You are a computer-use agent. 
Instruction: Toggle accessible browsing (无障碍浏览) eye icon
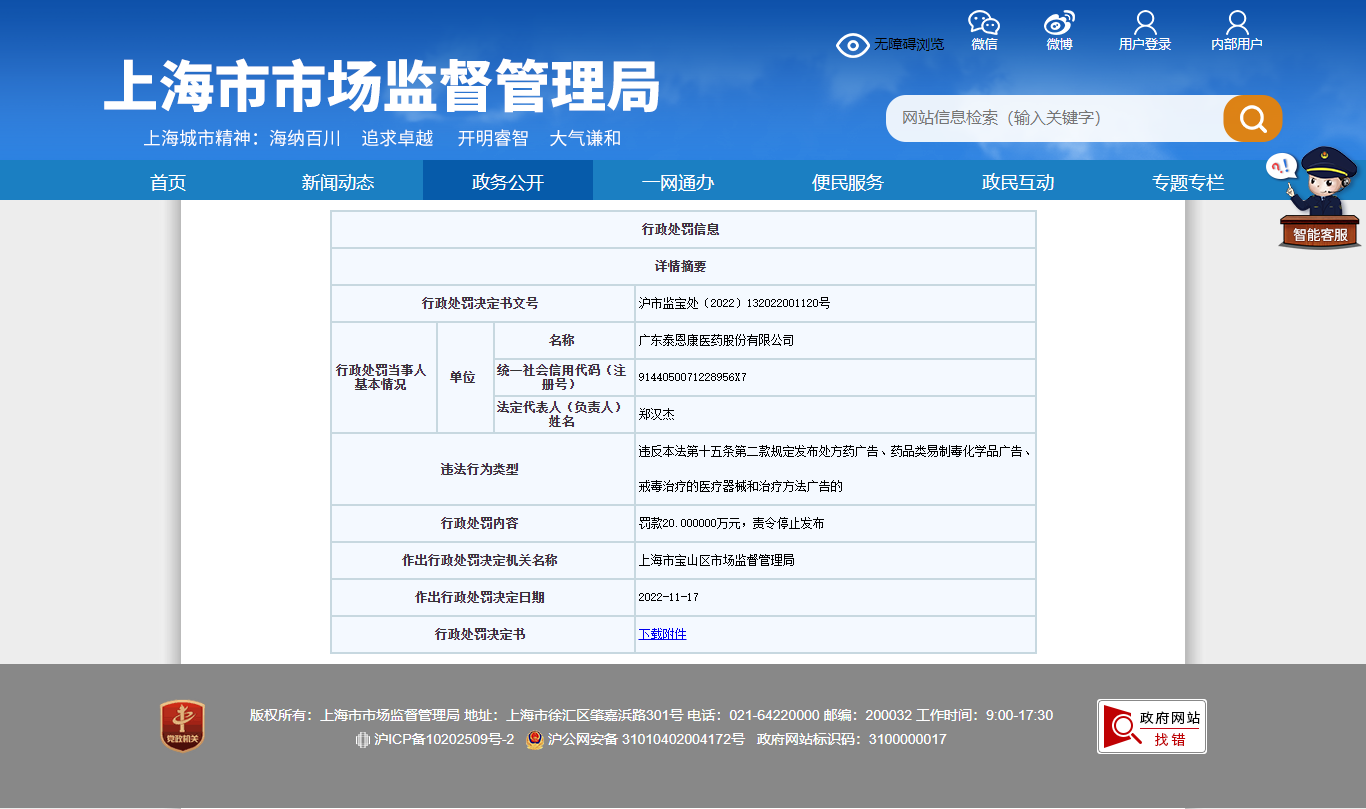(852, 45)
